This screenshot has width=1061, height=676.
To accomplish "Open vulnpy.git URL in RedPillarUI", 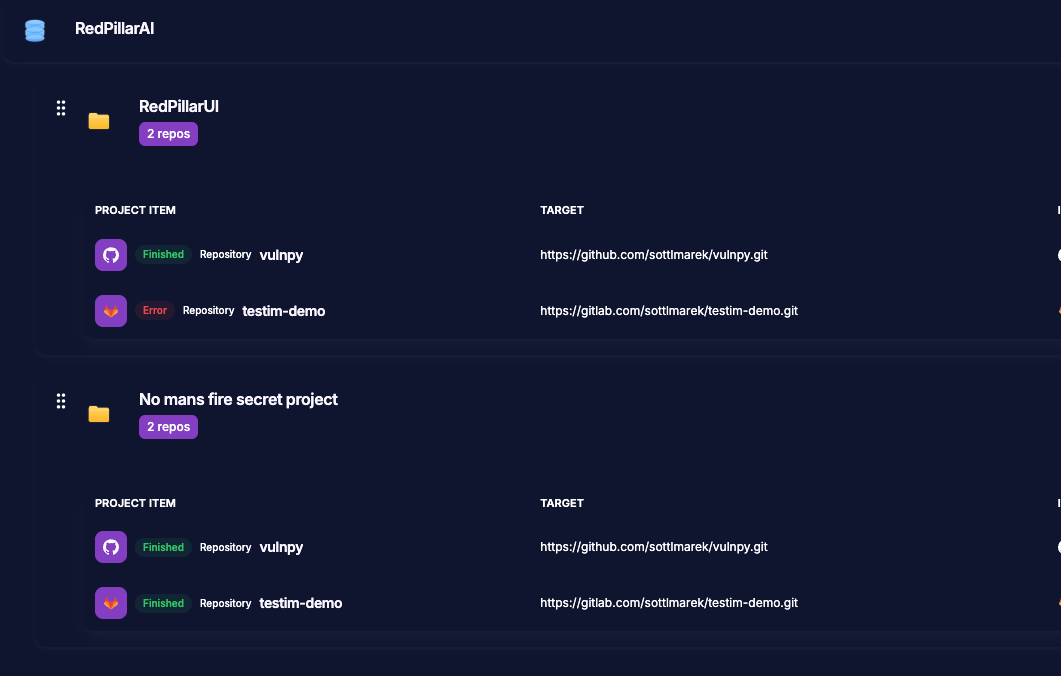I will pyautogui.click(x=654, y=255).
